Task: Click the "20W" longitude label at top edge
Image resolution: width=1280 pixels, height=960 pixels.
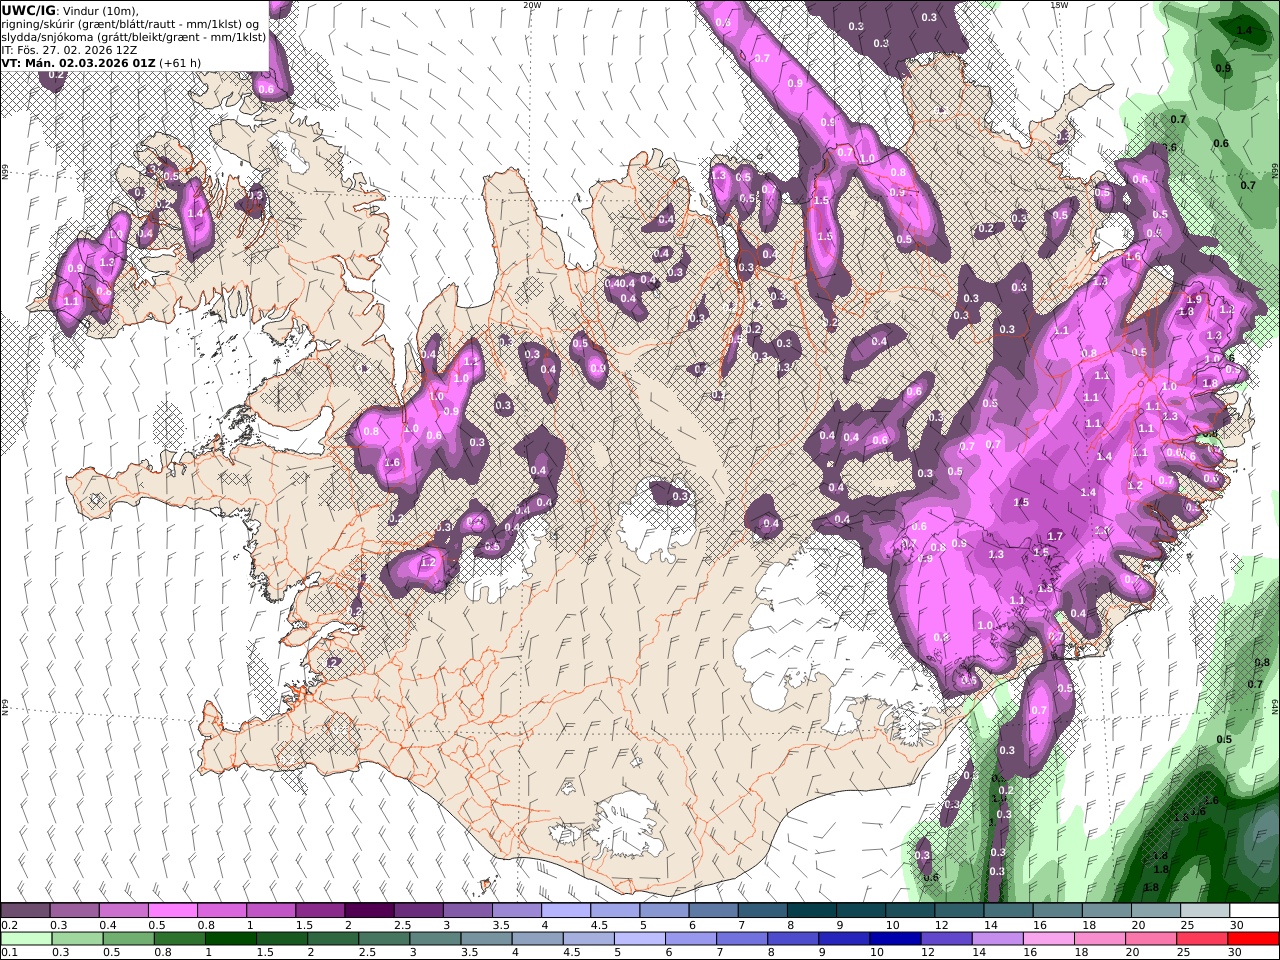Action: (533, 5)
